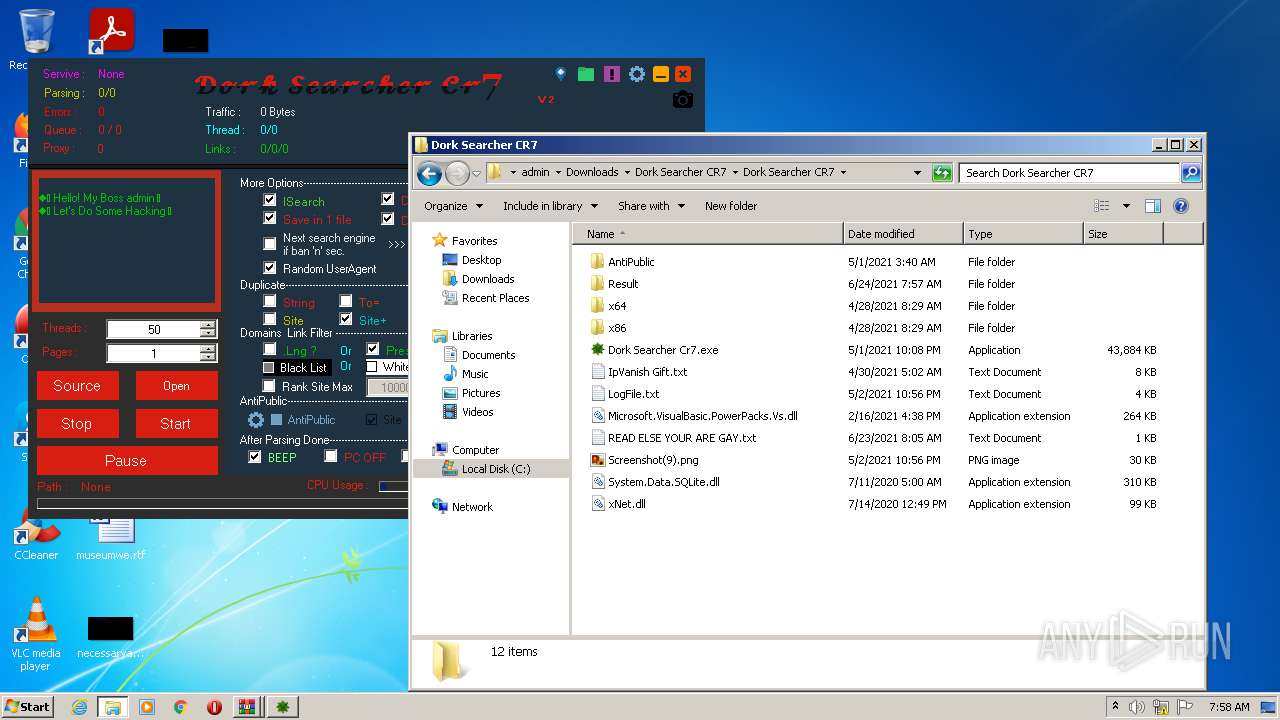This screenshot has height=720, width=1280.
Task: Toggle the Site+ duplicate checkbox
Action: [x=346, y=319]
